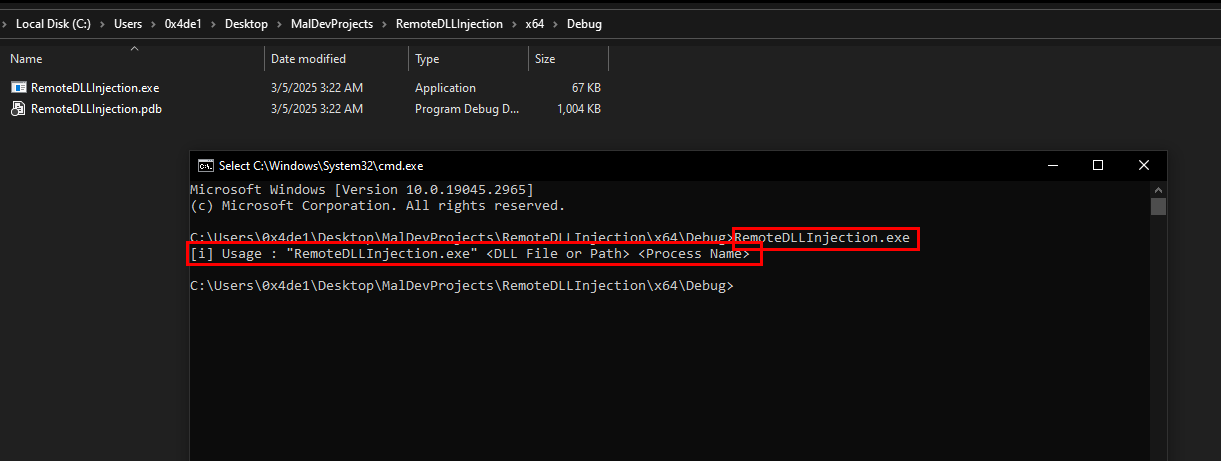Maximize the cmd.exe window
The image size is (1221, 461).
(1097, 165)
